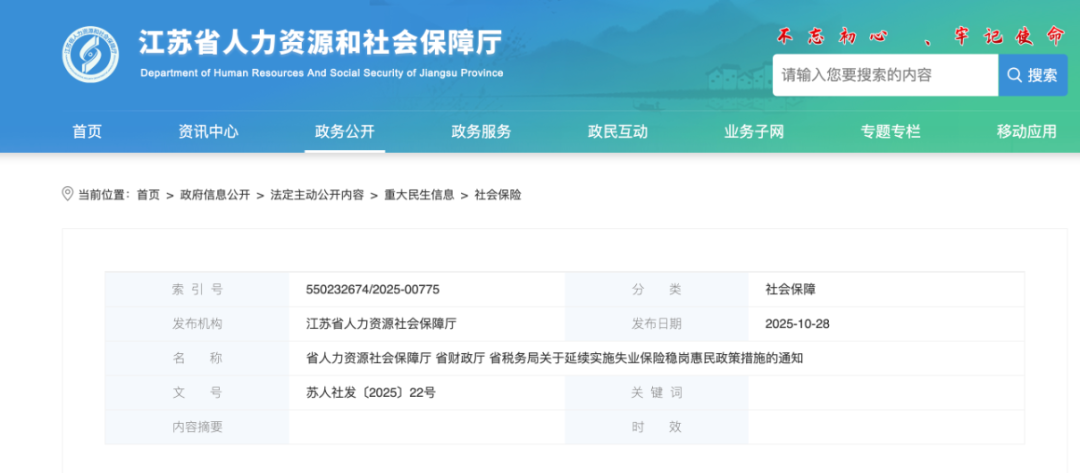The image size is (1080, 473).
Task: Click the 江苏省人力资源和社会保障厅 site title
Action: [320, 43]
